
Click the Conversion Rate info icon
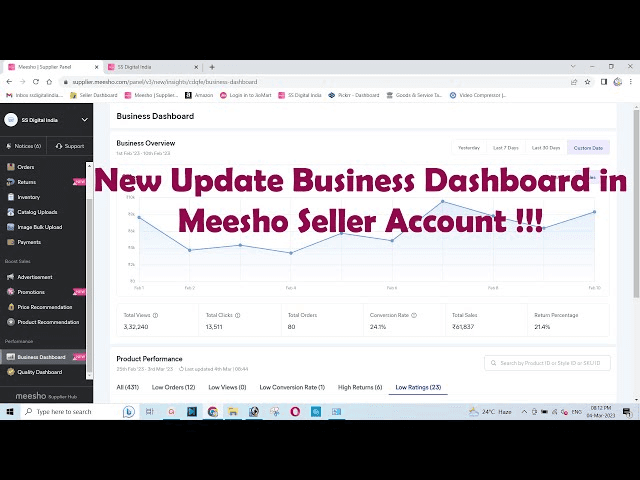(414, 315)
